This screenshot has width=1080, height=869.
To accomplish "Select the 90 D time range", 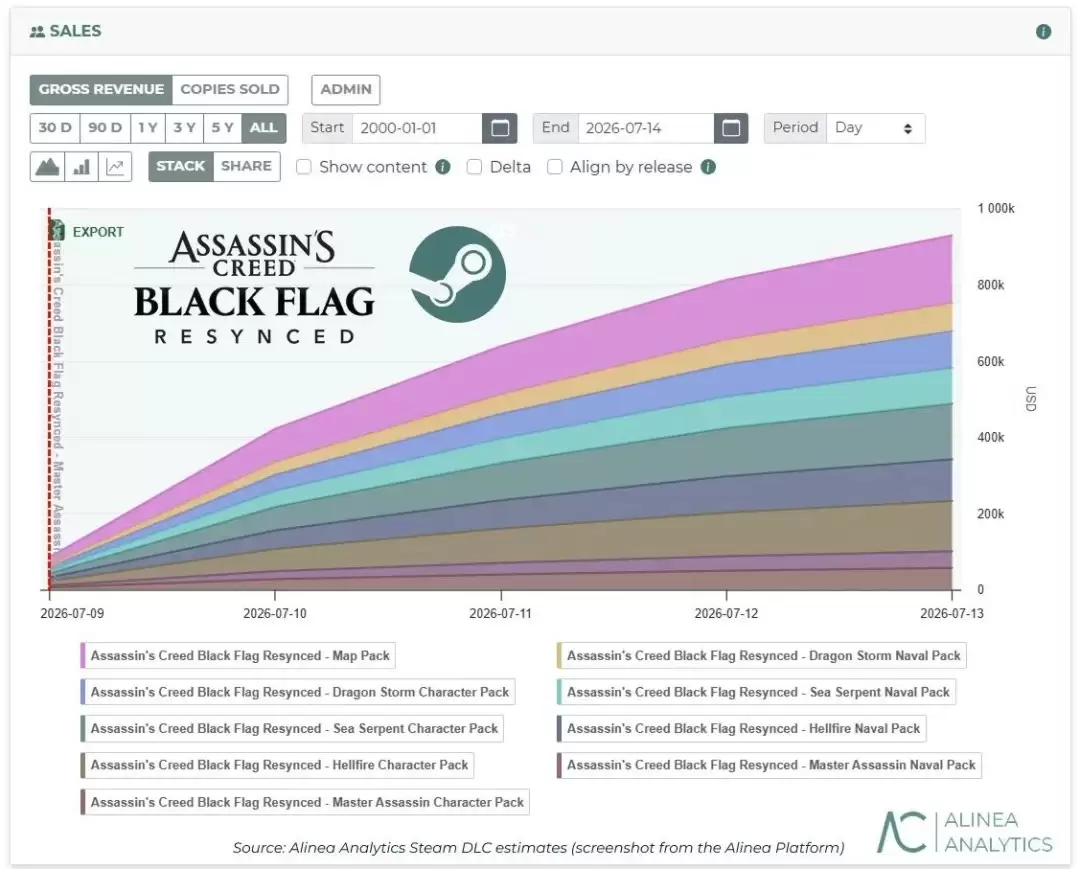I will 105,128.
